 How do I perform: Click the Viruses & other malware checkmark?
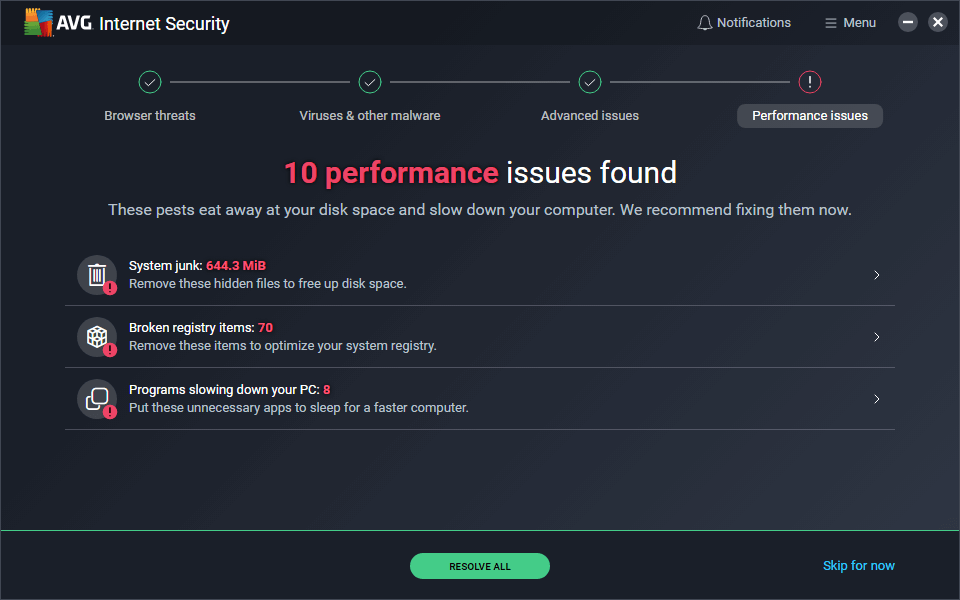click(x=370, y=82)
